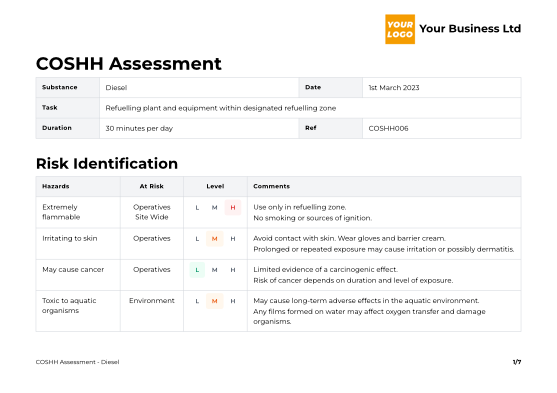Select L level for Toxic to aquatic organisms
The height and width of the screenshot is (393, 557).
197,301
